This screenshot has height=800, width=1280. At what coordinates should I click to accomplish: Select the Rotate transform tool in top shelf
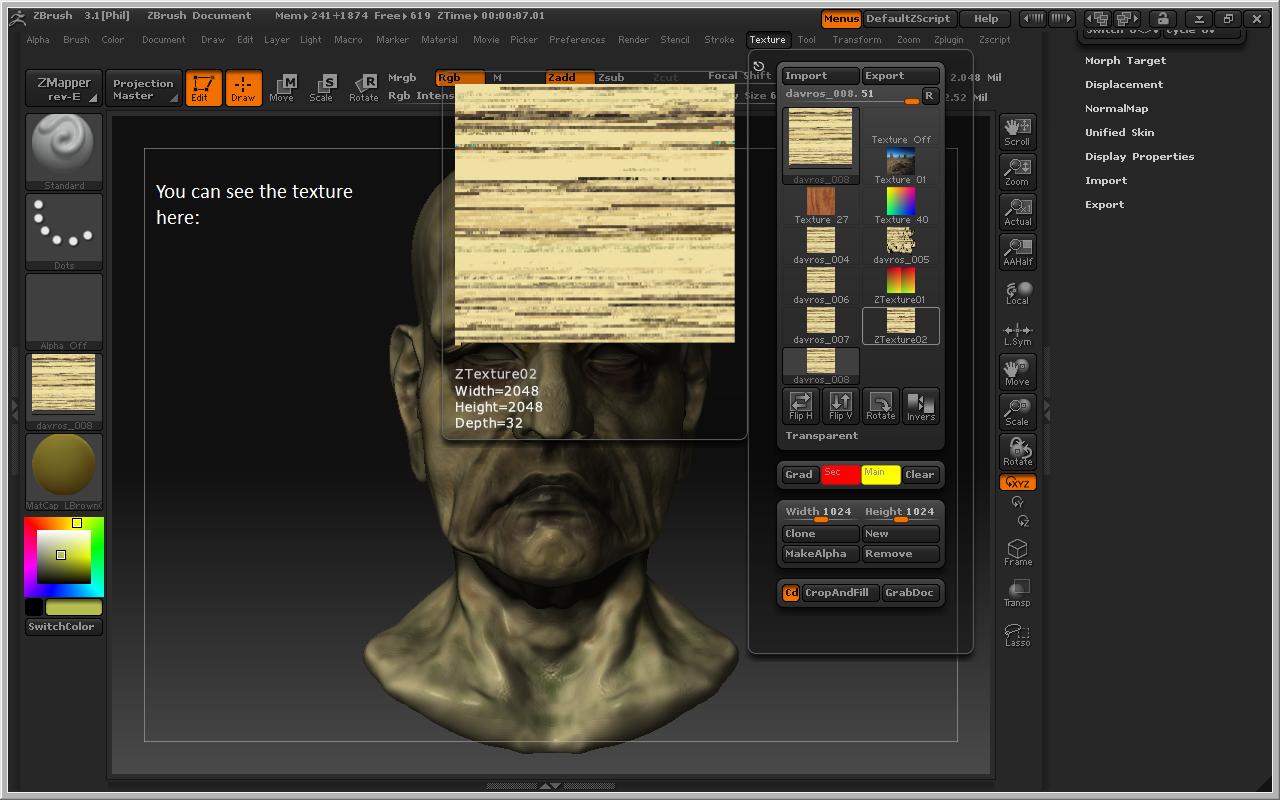[363, 88]
